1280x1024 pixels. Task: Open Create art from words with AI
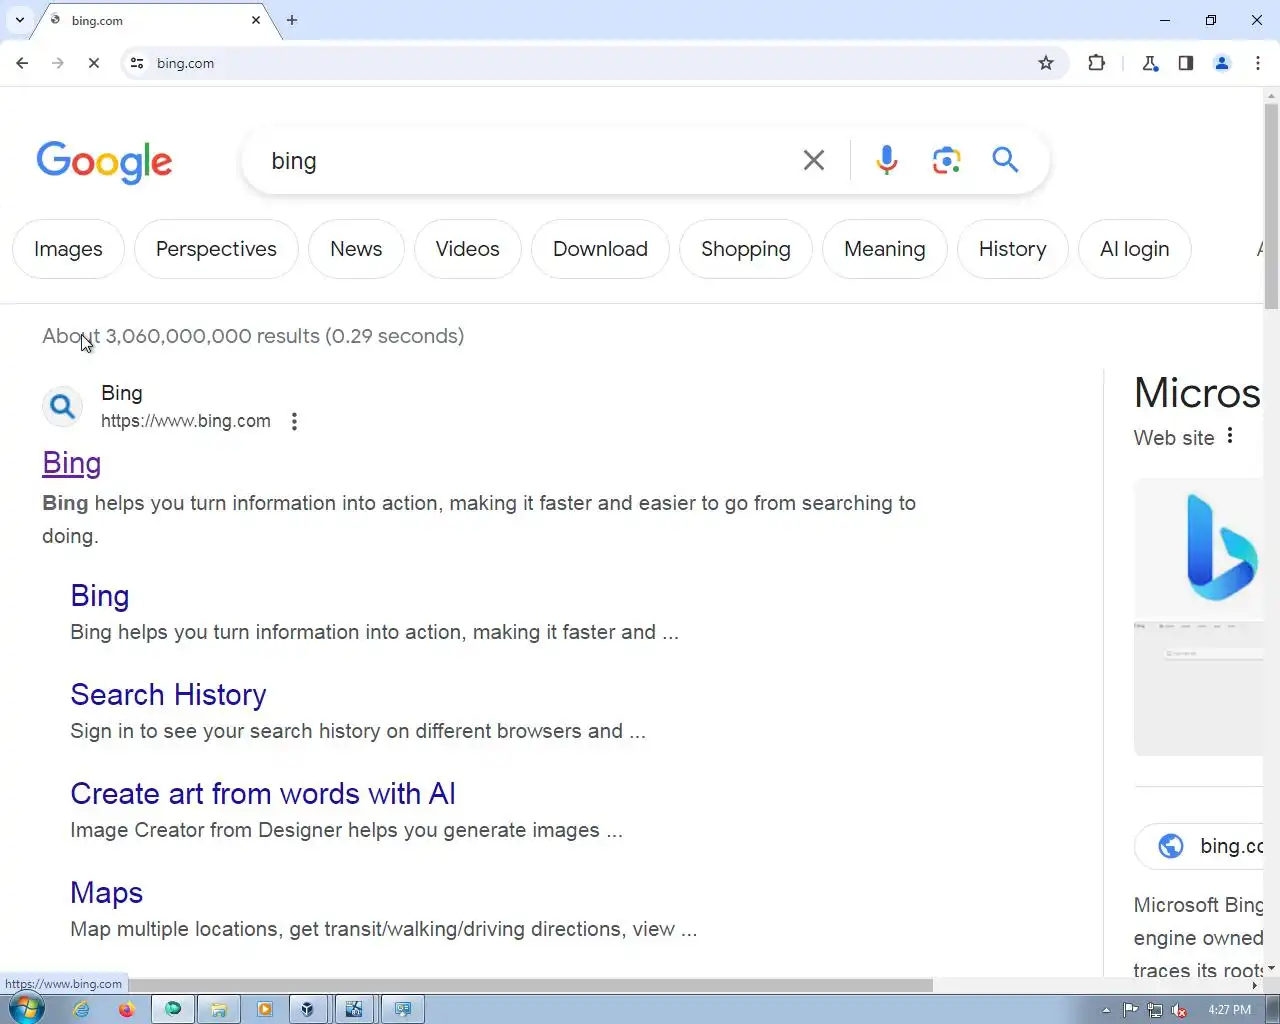pyautogui.click(x=263, y=794)
